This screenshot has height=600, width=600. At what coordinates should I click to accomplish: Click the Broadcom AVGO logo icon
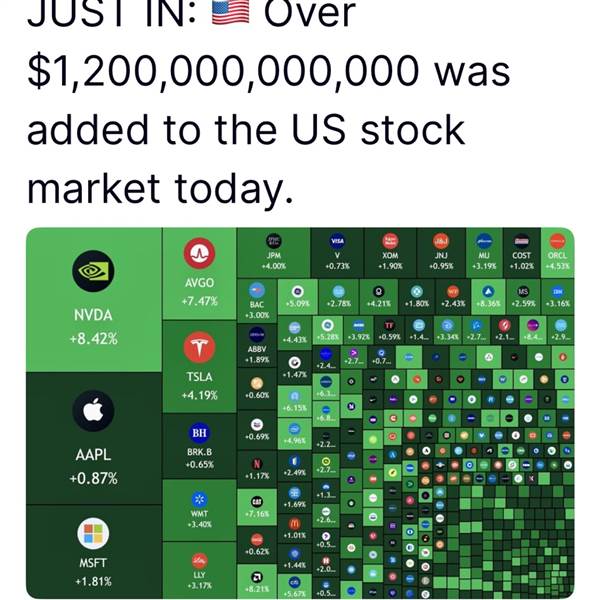(198, 251)
